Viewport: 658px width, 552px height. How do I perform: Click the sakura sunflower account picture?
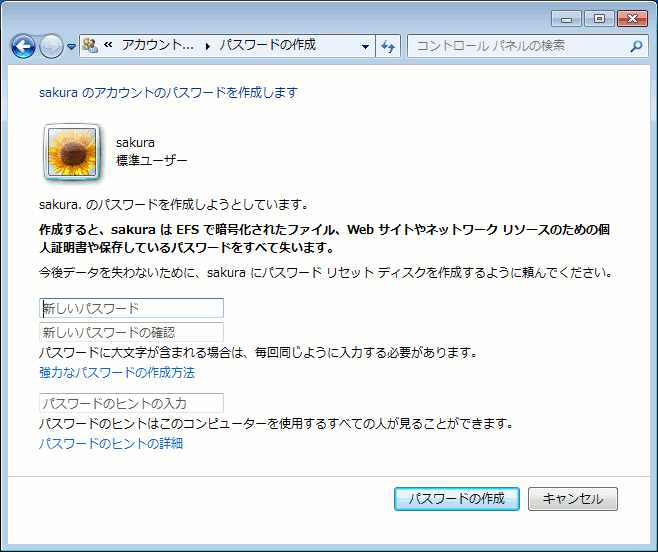coord(71,152)
